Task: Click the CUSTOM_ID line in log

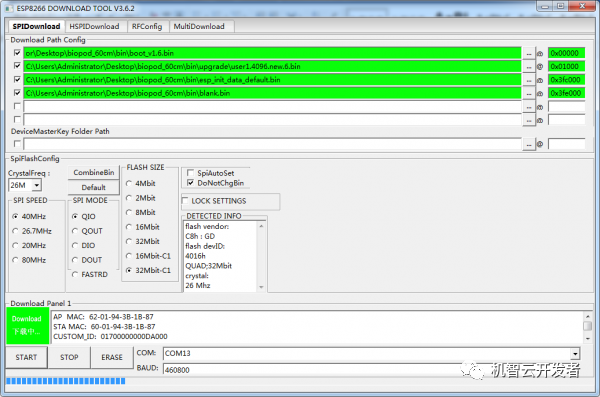Action: point(110,337)
